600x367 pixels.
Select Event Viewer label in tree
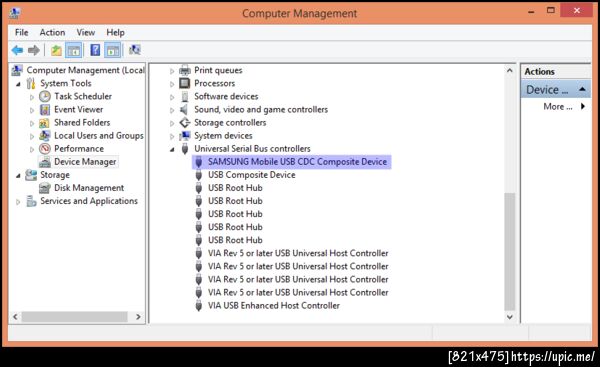[x=78, y=109]
